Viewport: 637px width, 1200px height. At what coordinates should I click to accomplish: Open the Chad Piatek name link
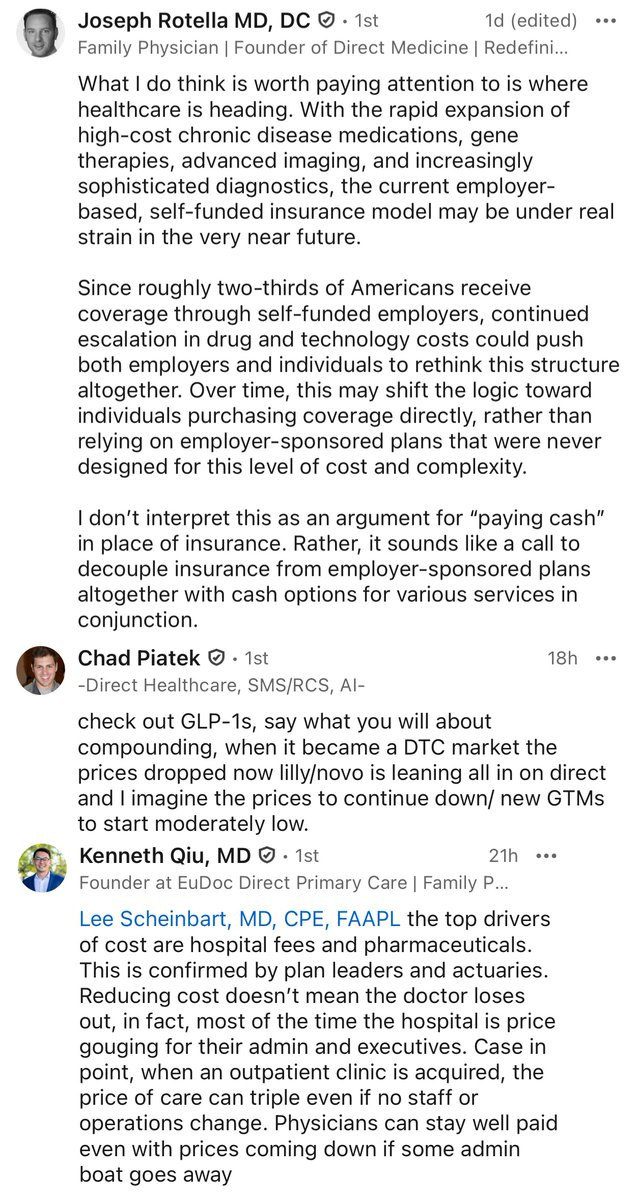[140, 658]
